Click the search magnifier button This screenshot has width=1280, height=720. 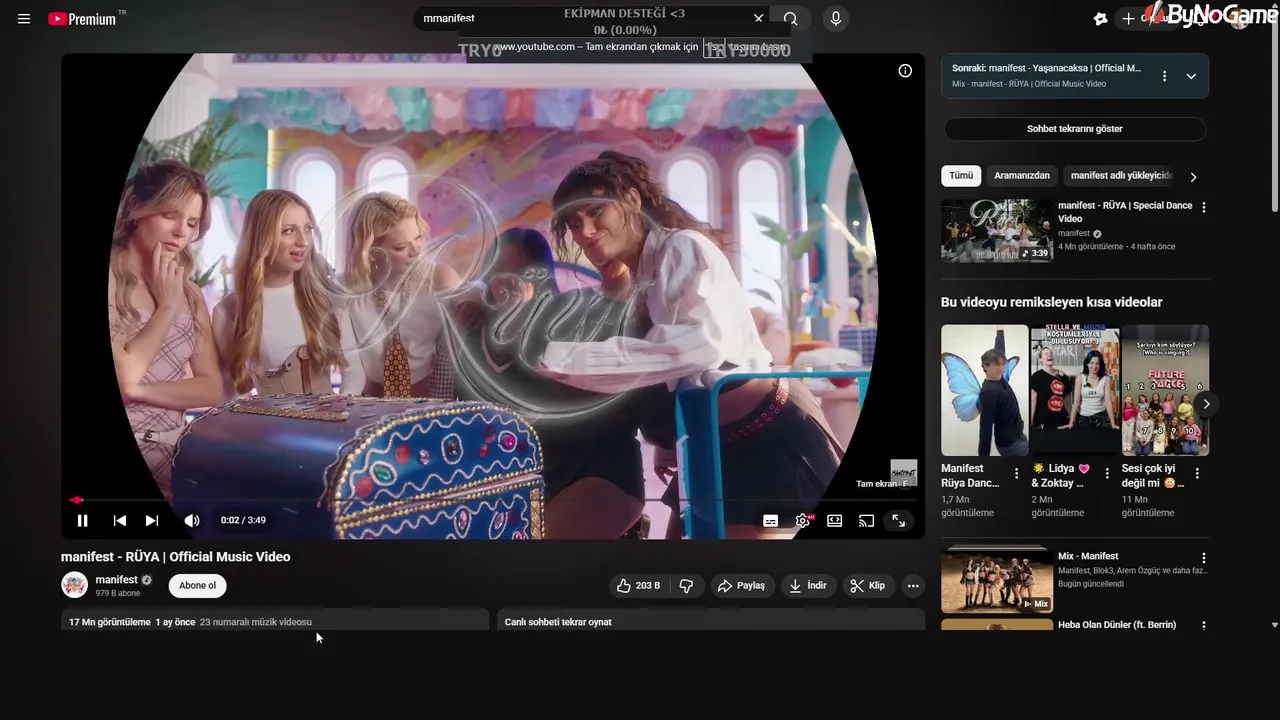(x=791, y=18)
